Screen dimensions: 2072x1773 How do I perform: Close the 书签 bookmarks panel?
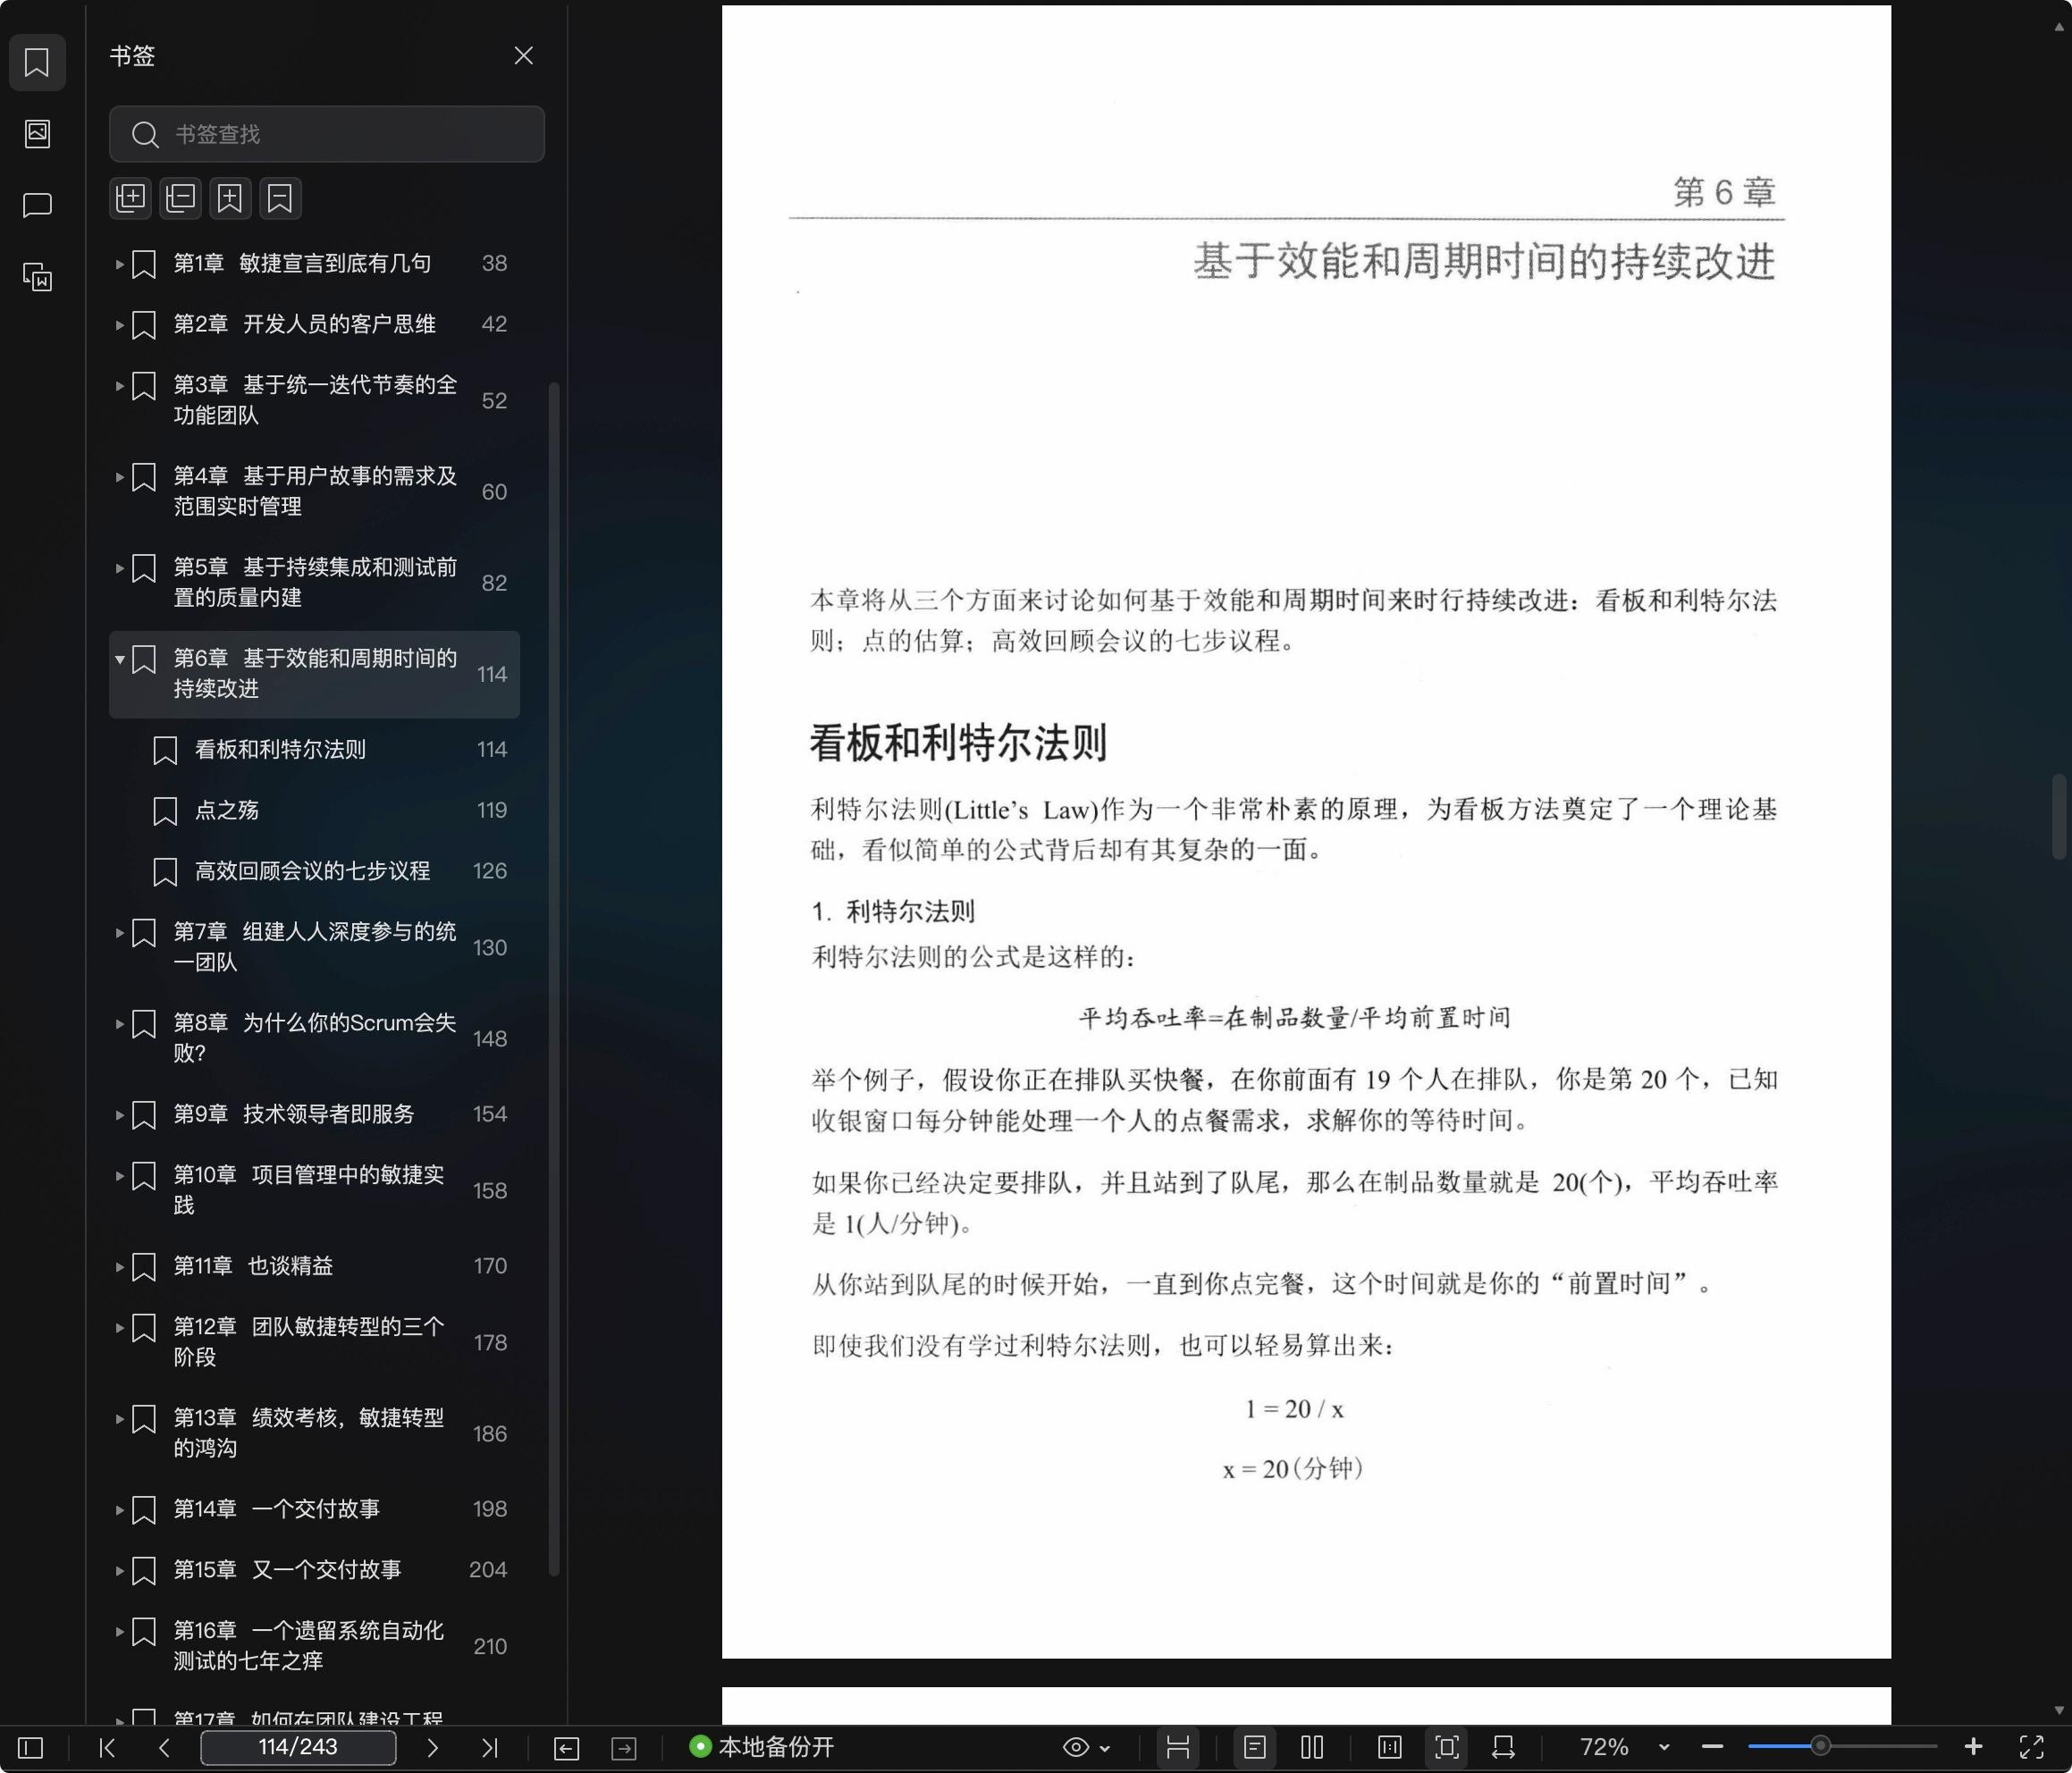click(x=523, y=55)
